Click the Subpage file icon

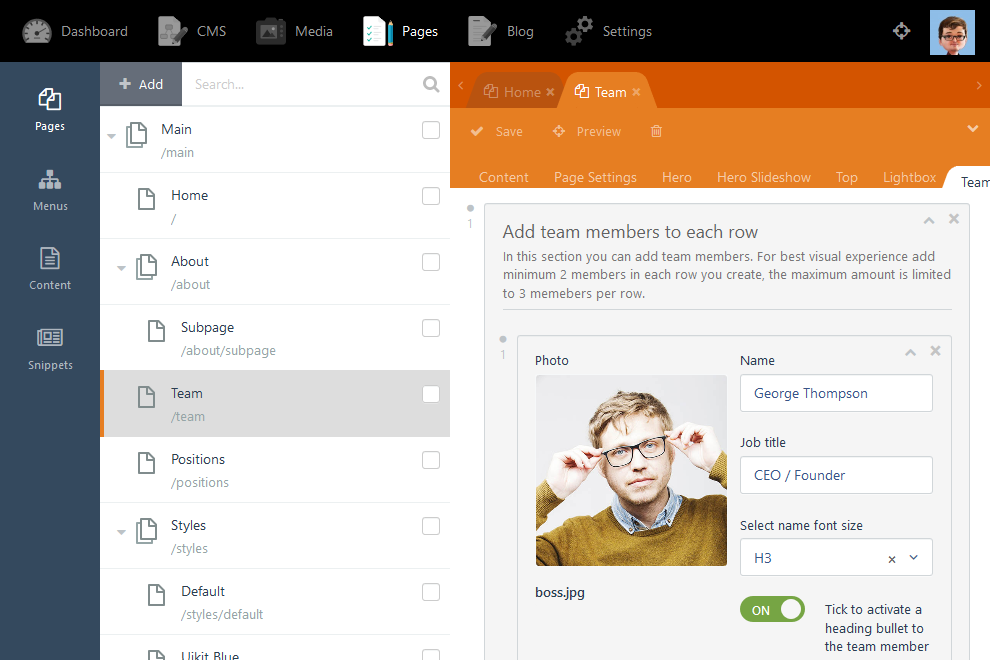click(156, 330)
